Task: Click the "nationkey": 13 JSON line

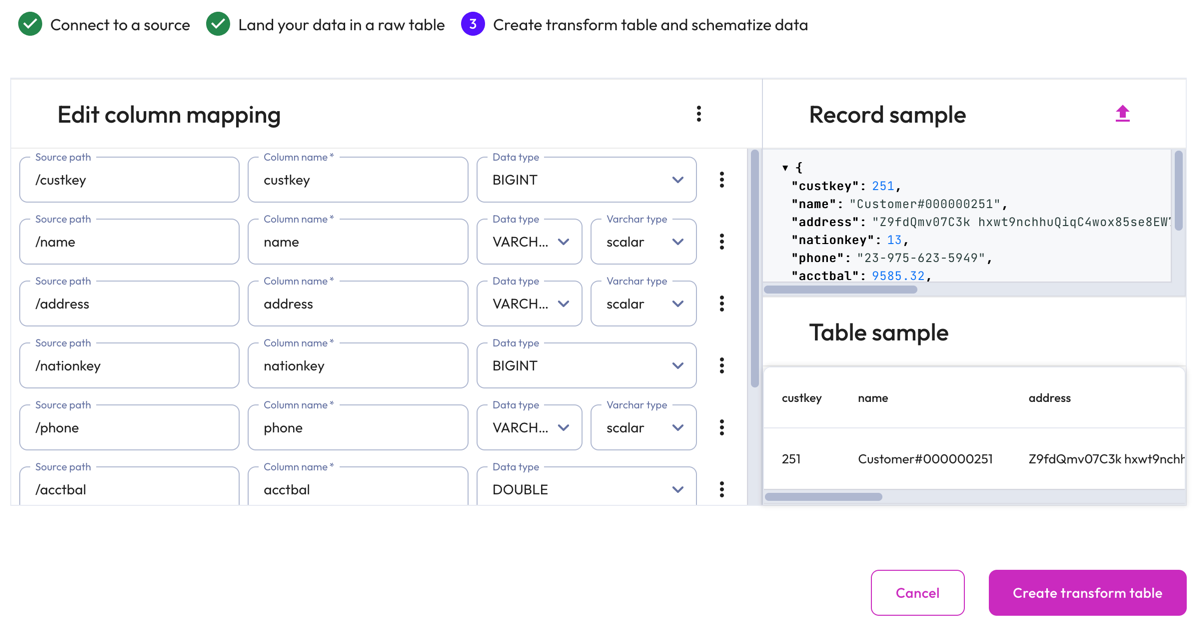Action: point(850,240)
